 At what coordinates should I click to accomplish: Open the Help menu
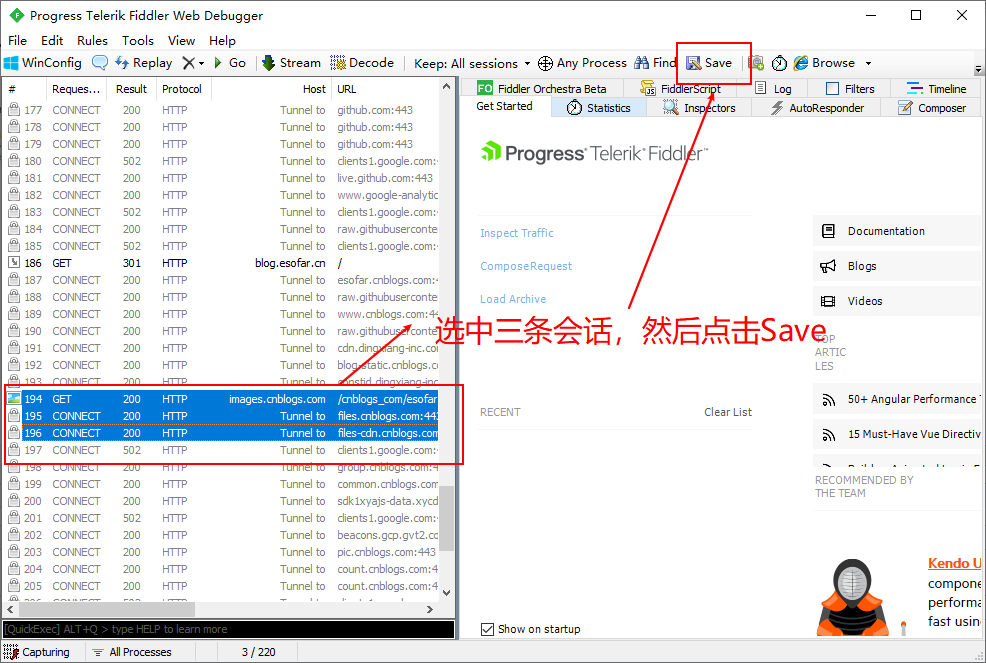point(222,40)
